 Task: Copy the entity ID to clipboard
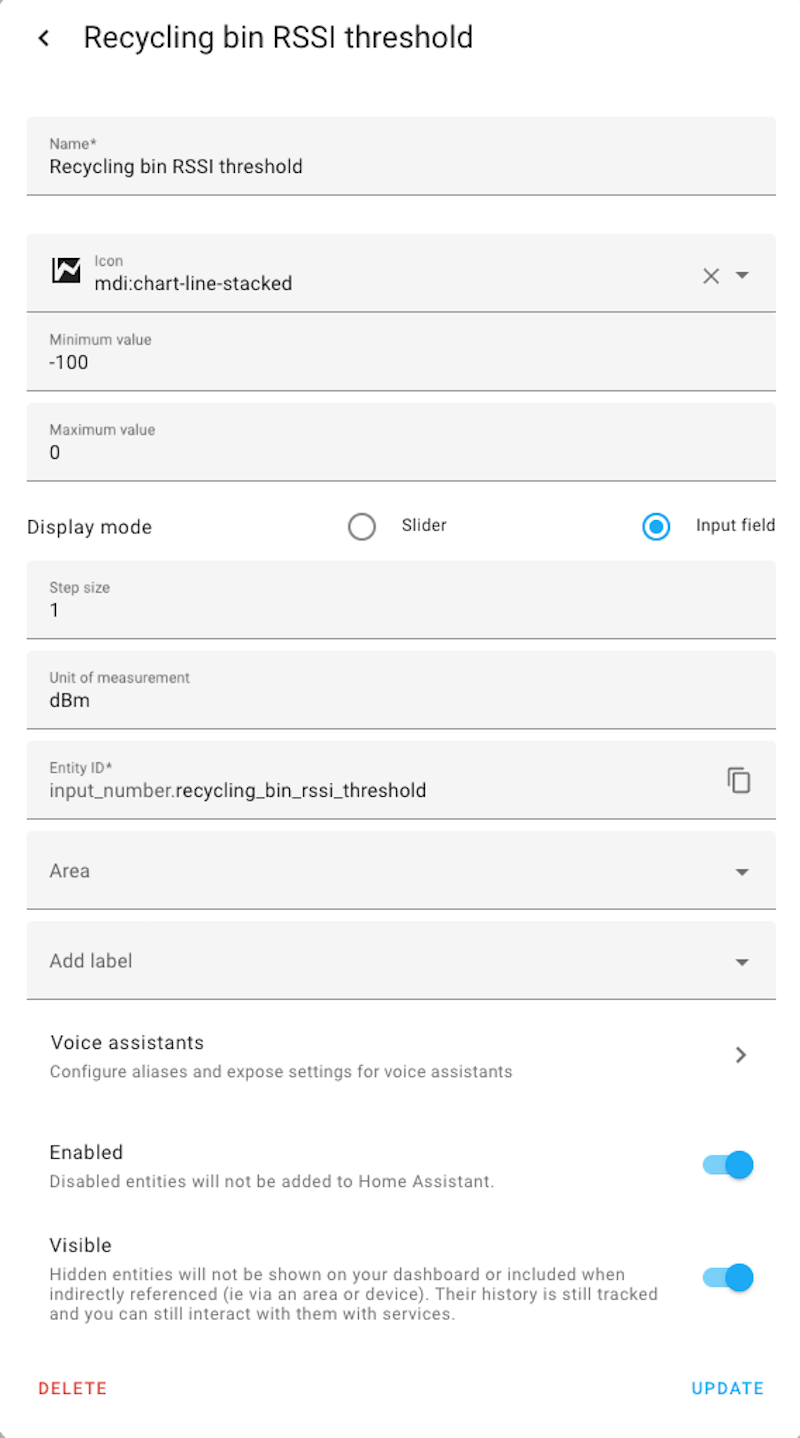tap(739, 780)
